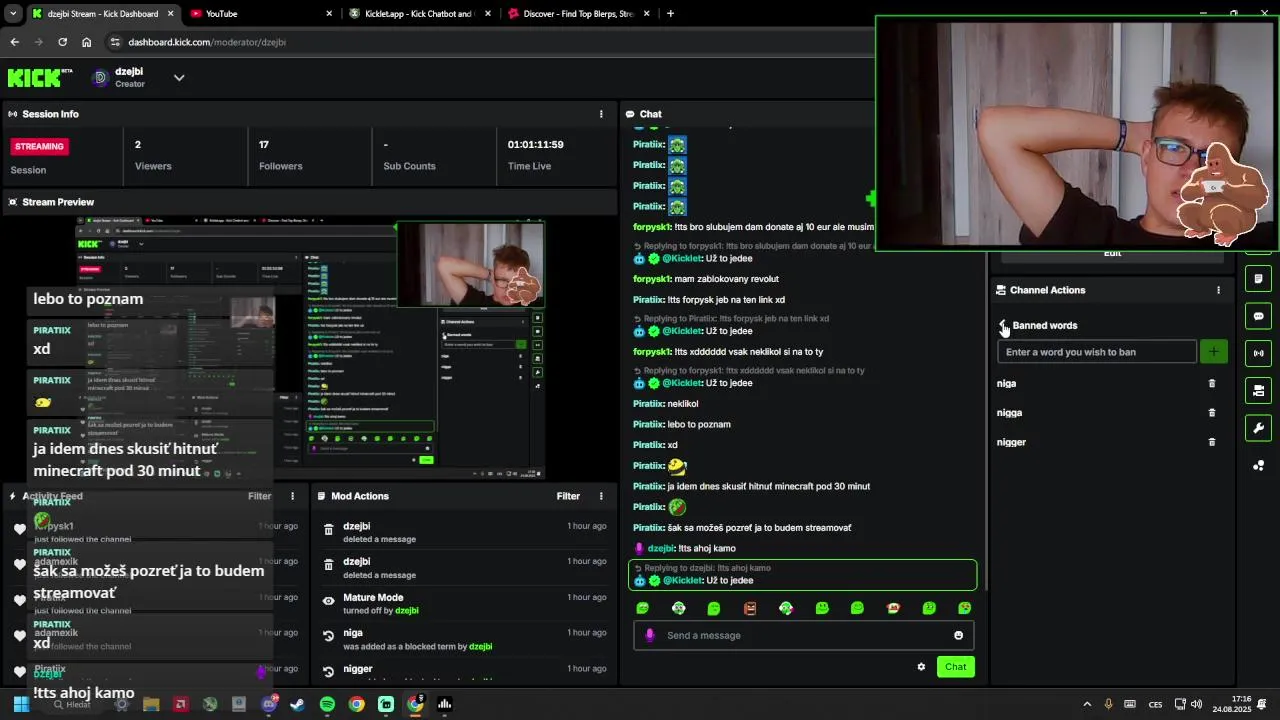1280x720 pixels.
Task: Click the STREAMING status badge
Action: (x=40, y=146)
